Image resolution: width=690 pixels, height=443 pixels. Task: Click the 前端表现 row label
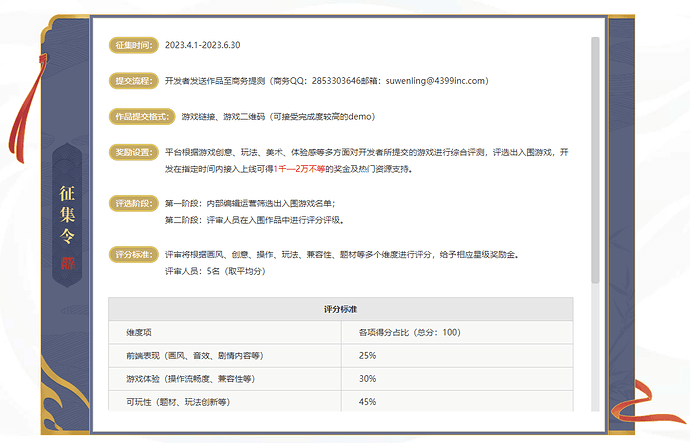click(195, 355)
